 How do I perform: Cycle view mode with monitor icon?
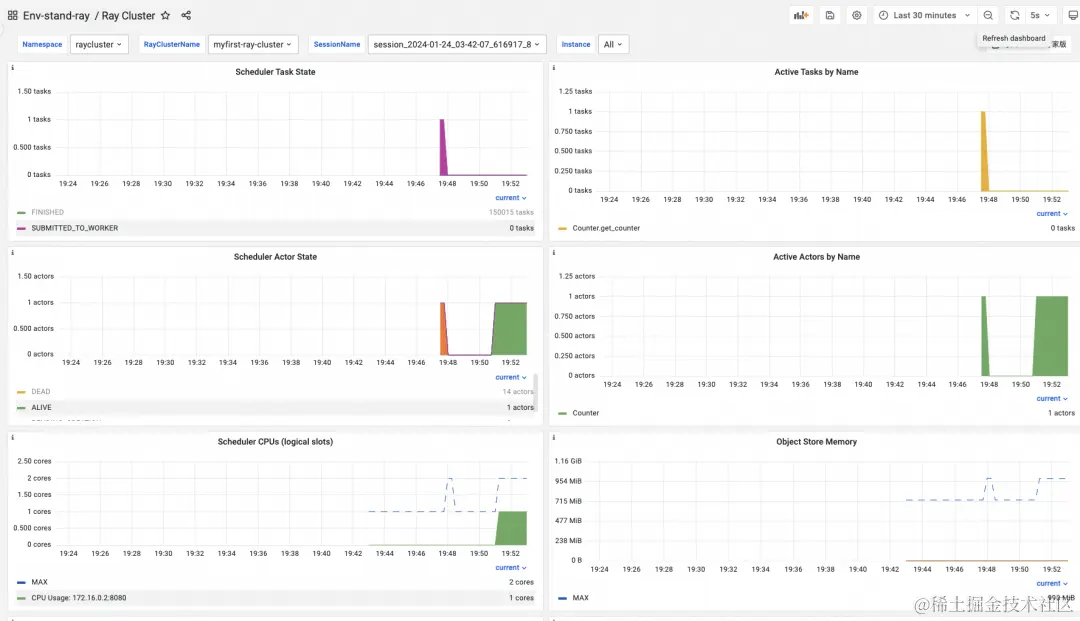1072,15
